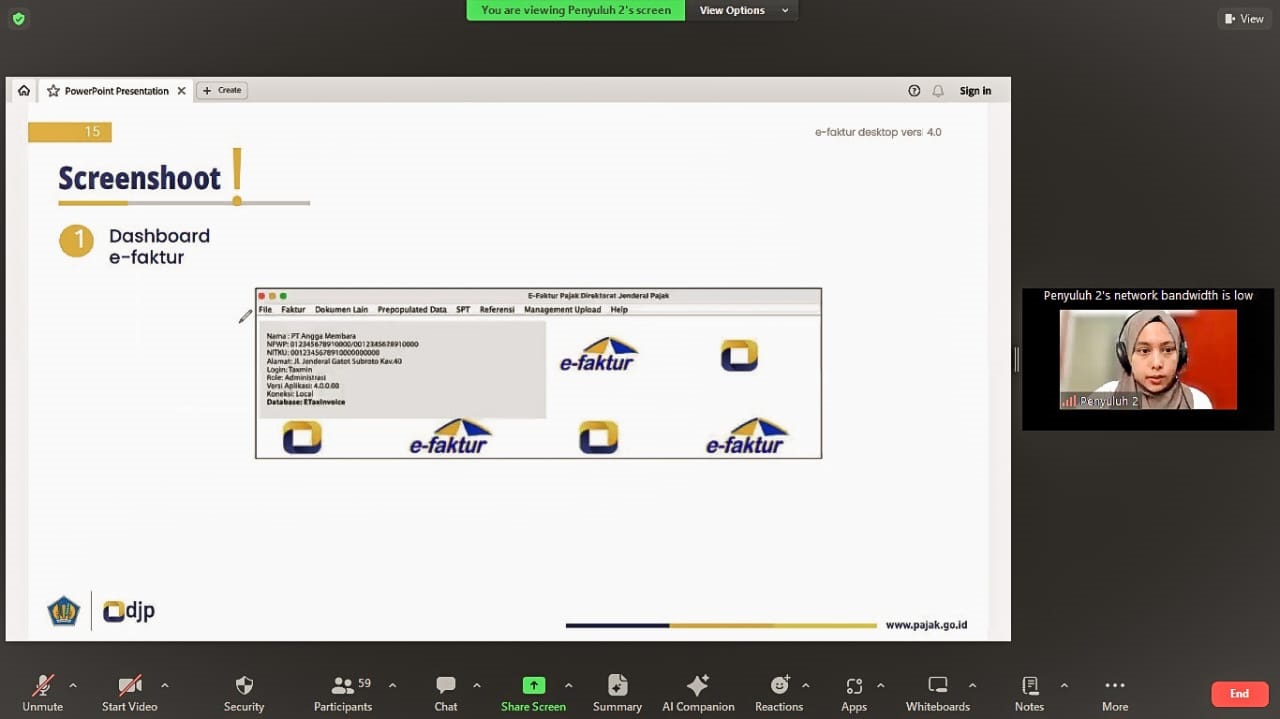Select the PowerPoint Presentation tab
Viewport: 1280px width, 719px height.
116,91
